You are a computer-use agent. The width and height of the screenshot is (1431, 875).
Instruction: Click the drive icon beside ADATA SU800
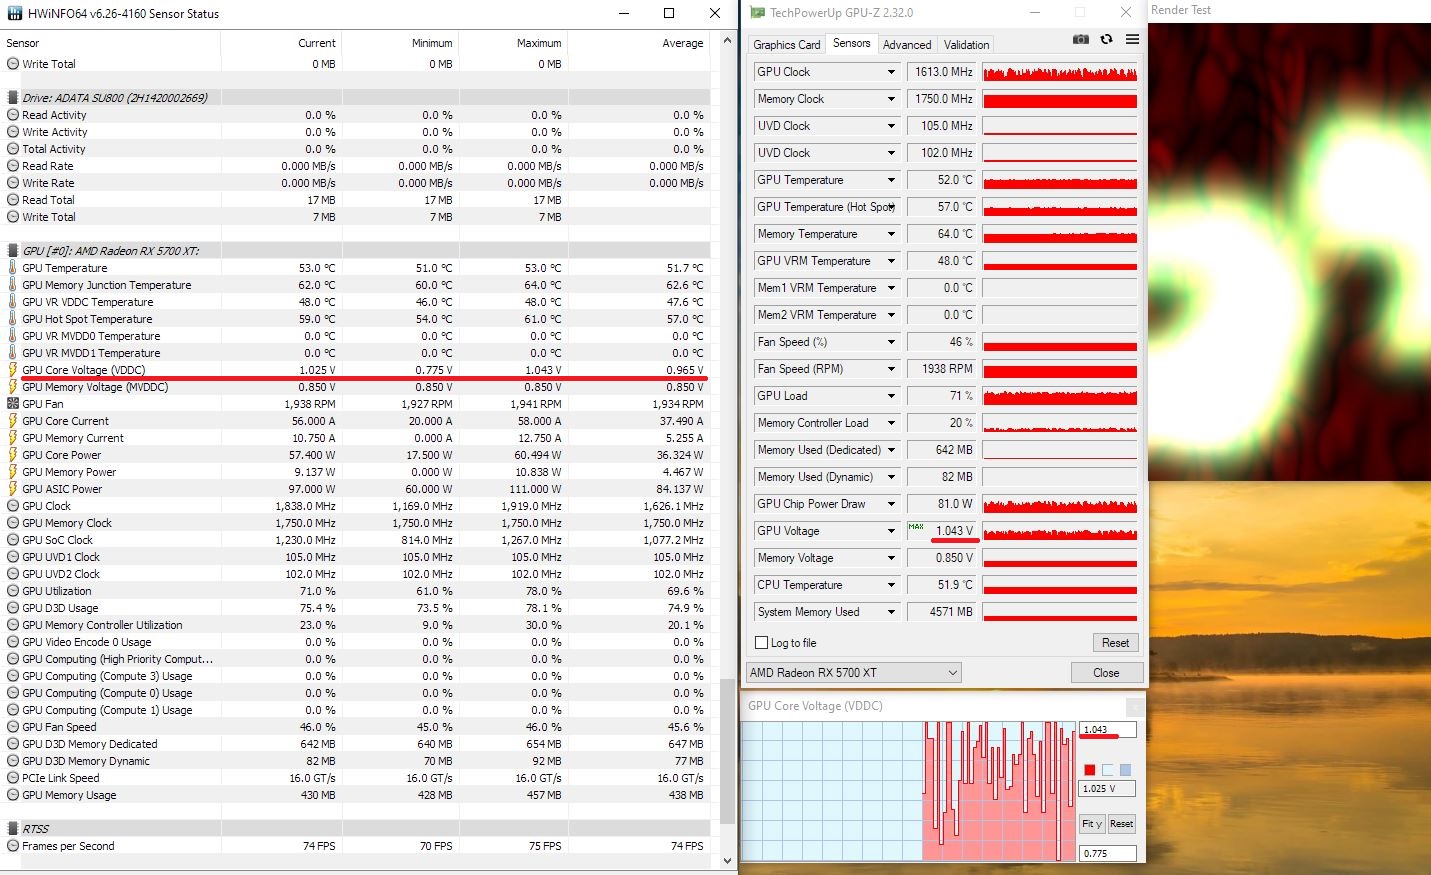click(x=13, y=98)
